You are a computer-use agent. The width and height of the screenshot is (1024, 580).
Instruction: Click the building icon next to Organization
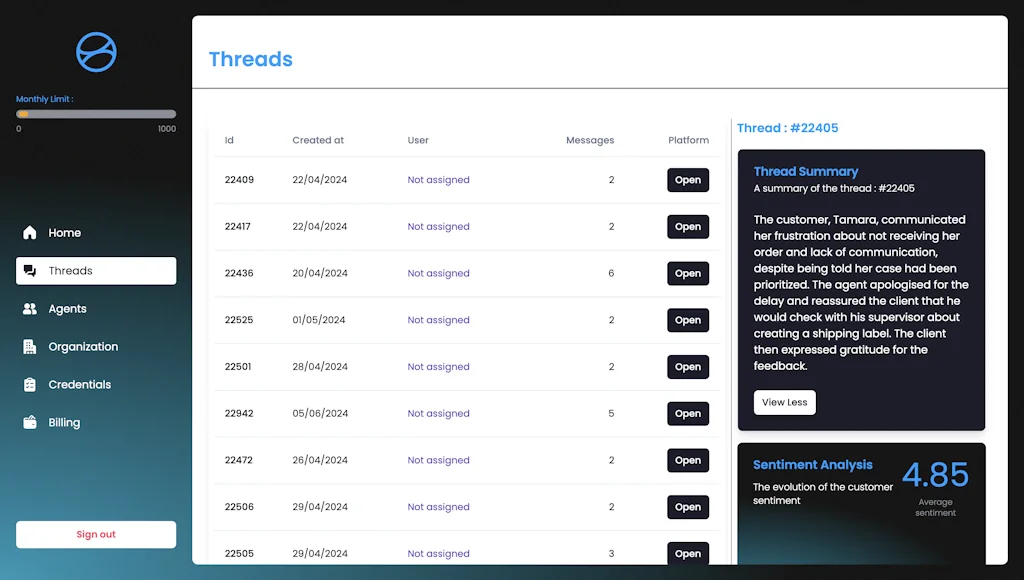(x=31, y=346)
